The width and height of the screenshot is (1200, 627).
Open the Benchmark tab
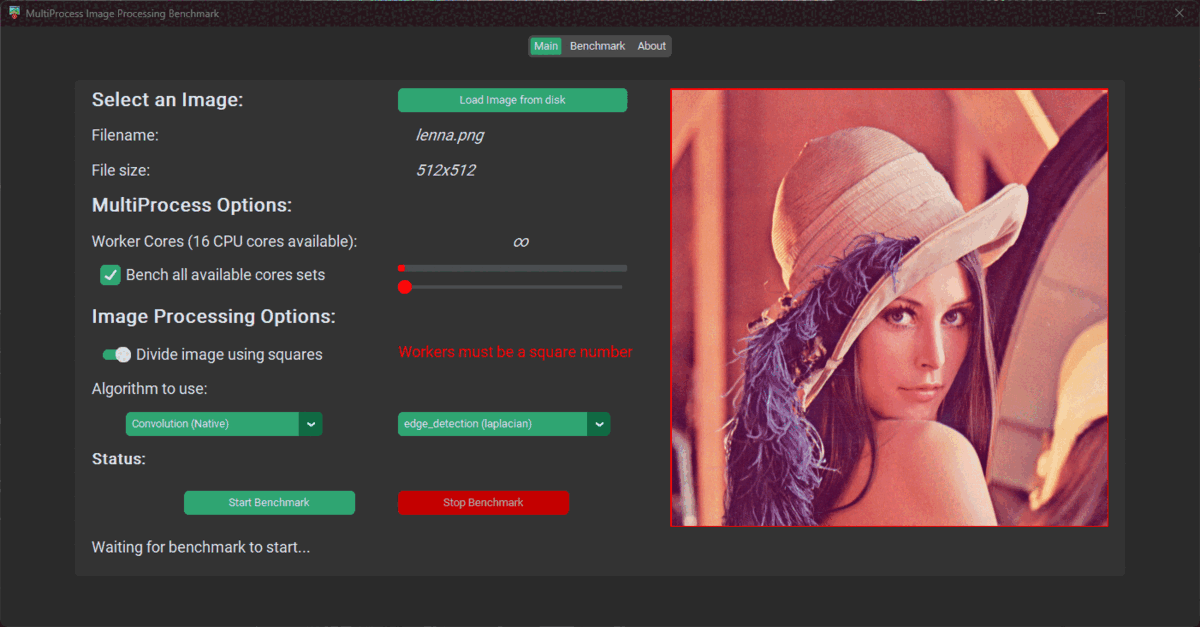598,46
